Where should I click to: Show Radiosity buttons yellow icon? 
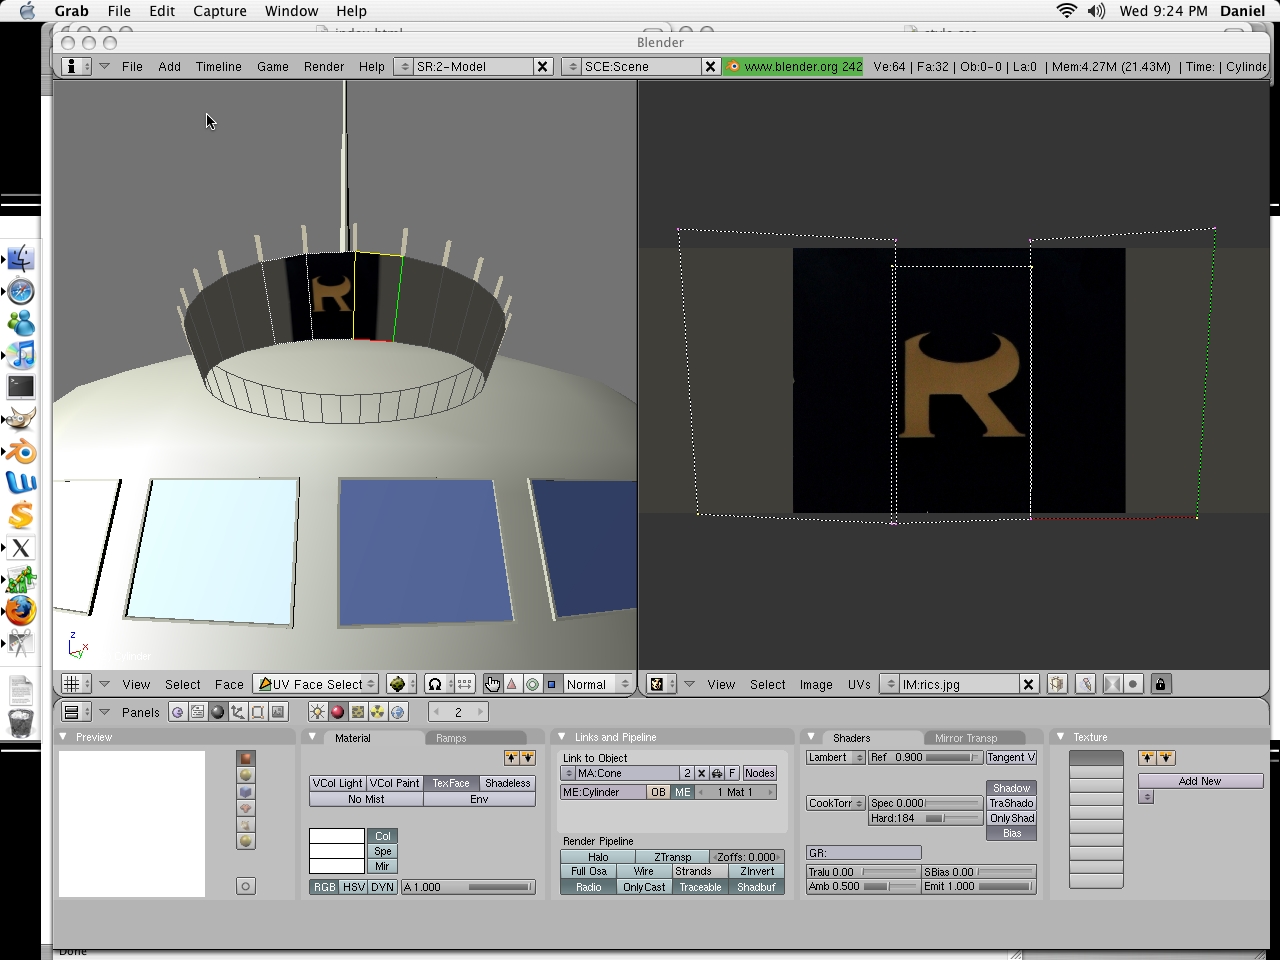tap(378, 712)
